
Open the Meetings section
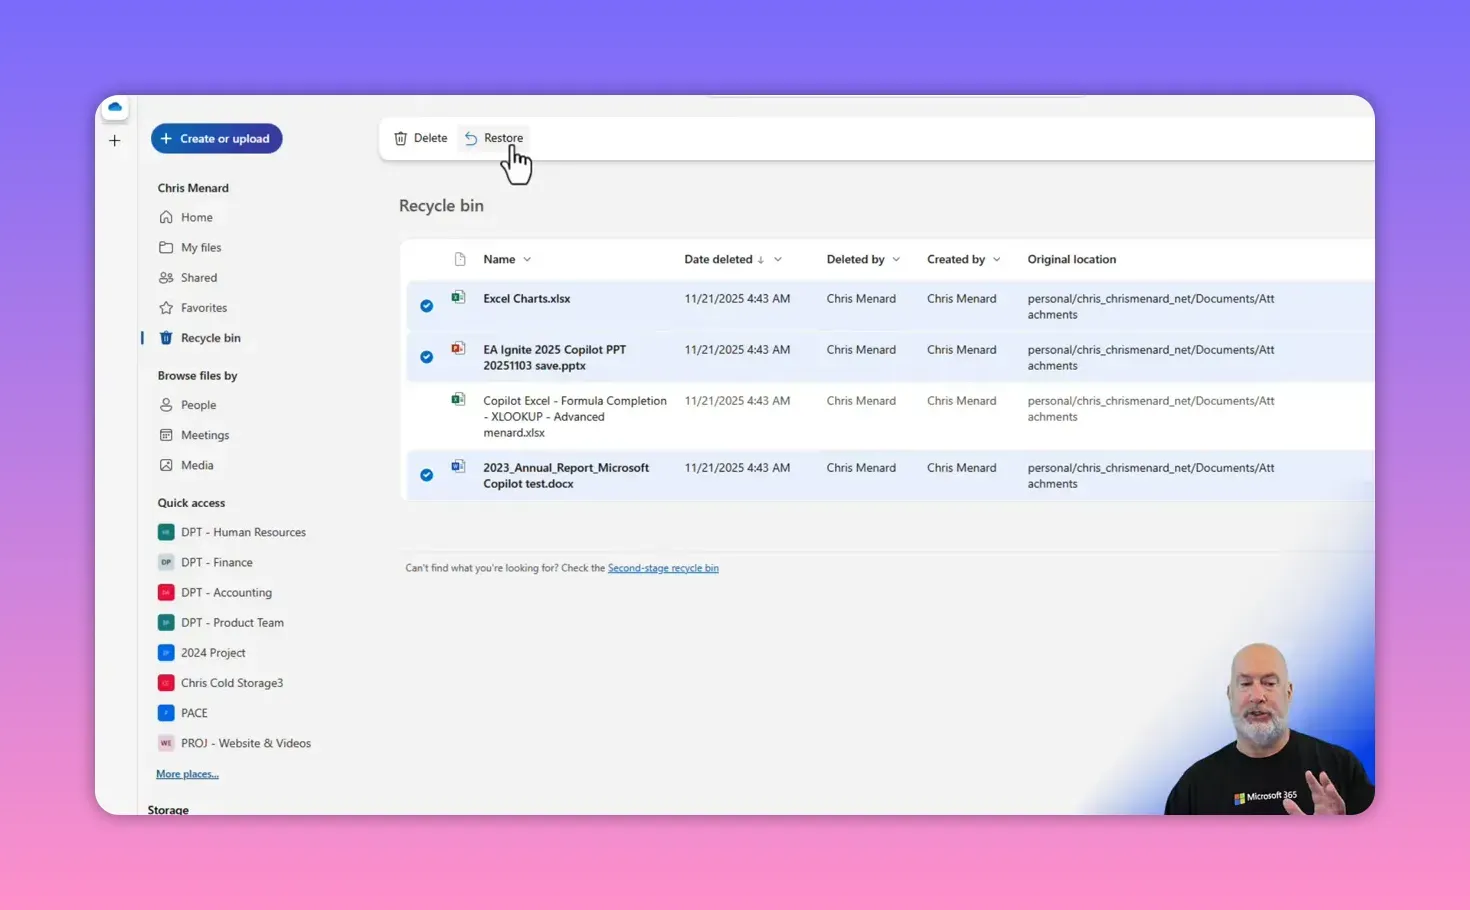click(205, 435)
